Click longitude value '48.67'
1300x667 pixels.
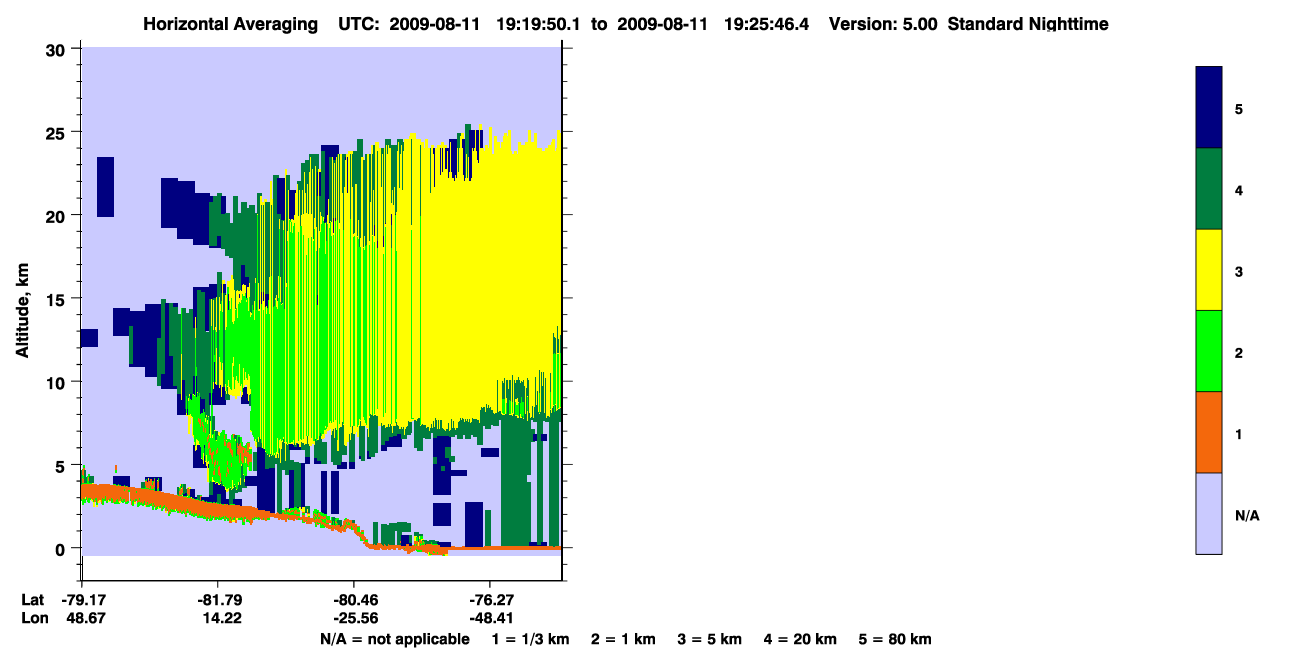tap(85, 618)
